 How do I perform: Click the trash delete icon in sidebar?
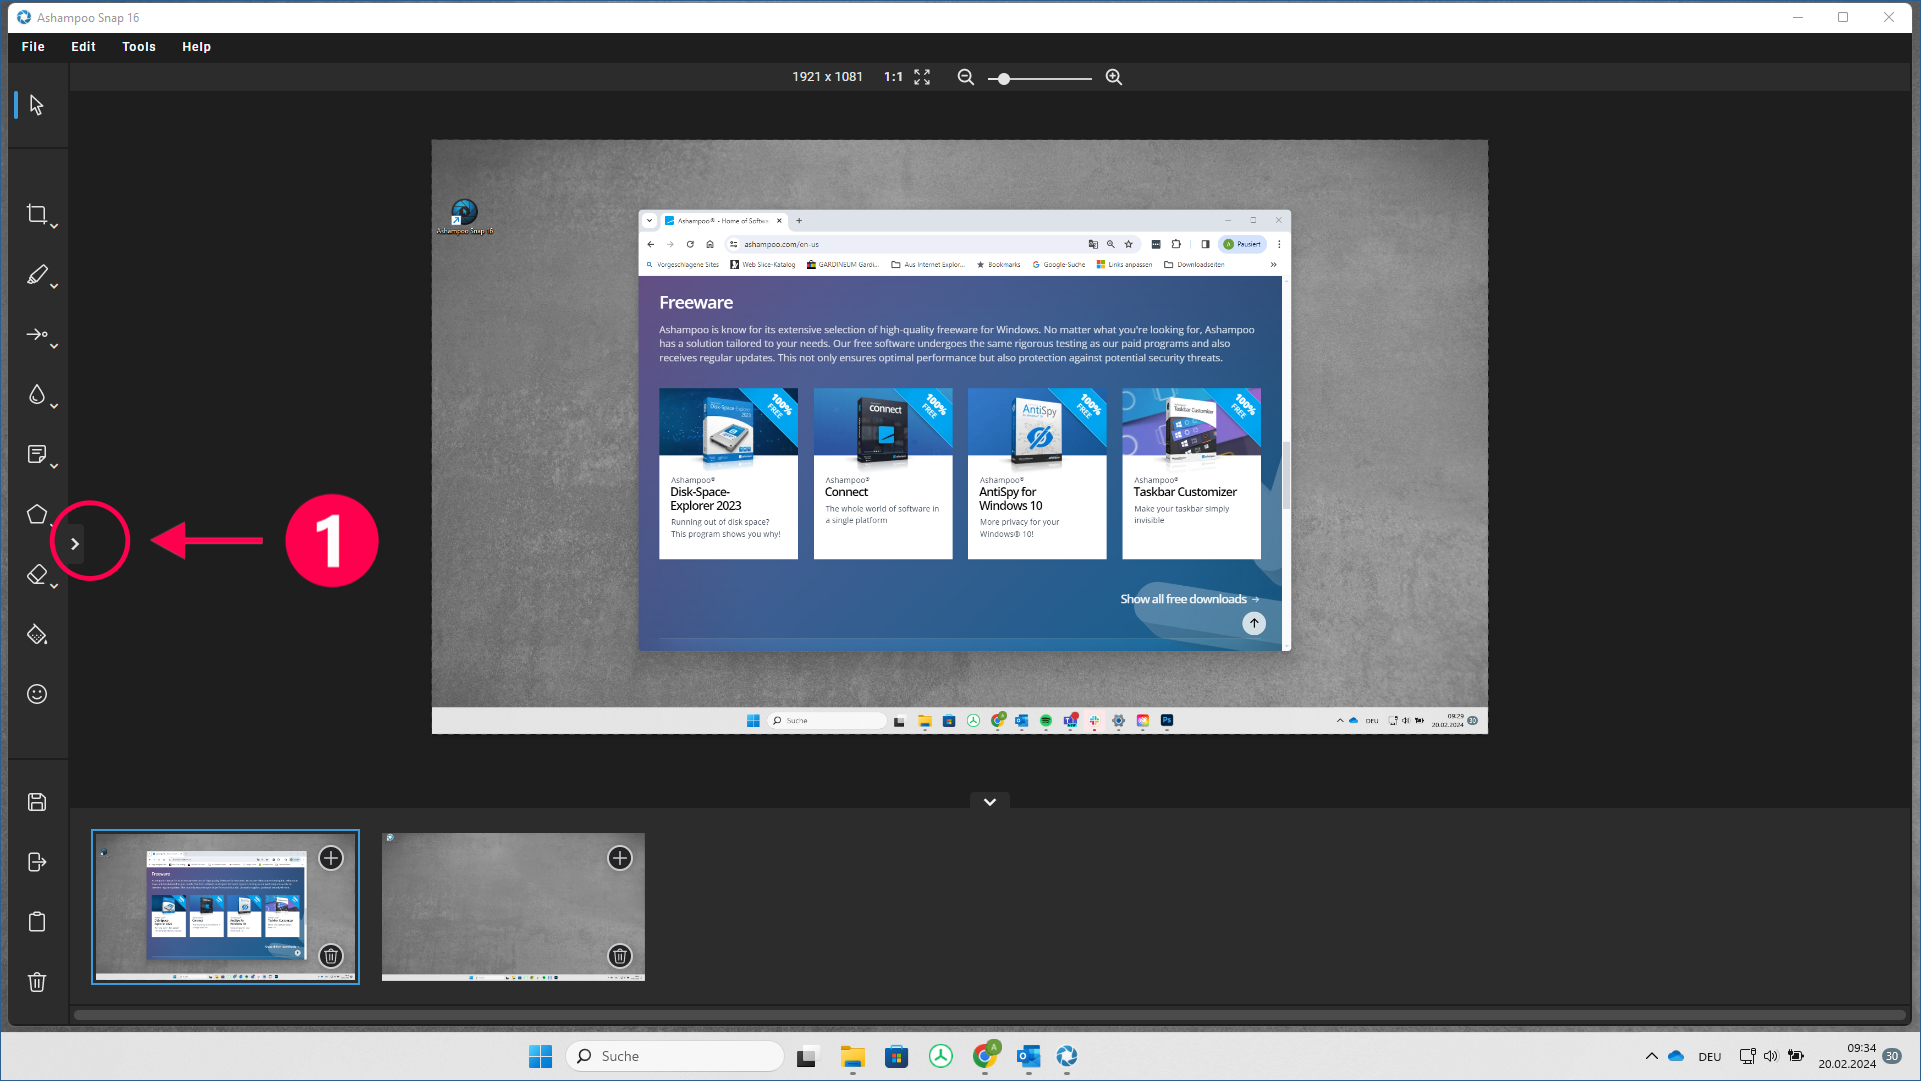(x=37, y=982)
